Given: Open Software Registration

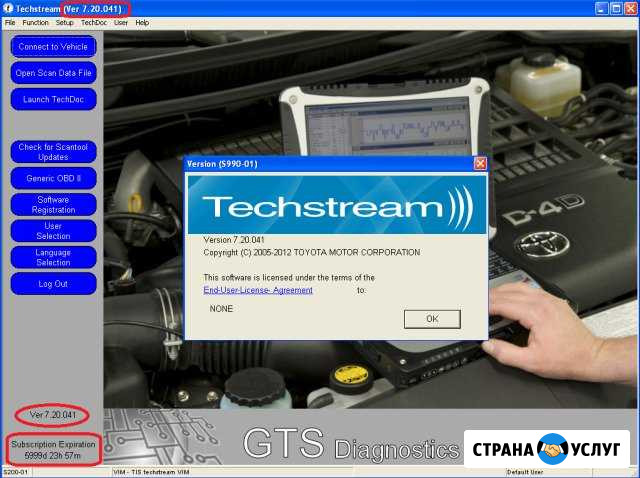Looking at the screenshot, I should pyautogui.click(x=53, y=205).
